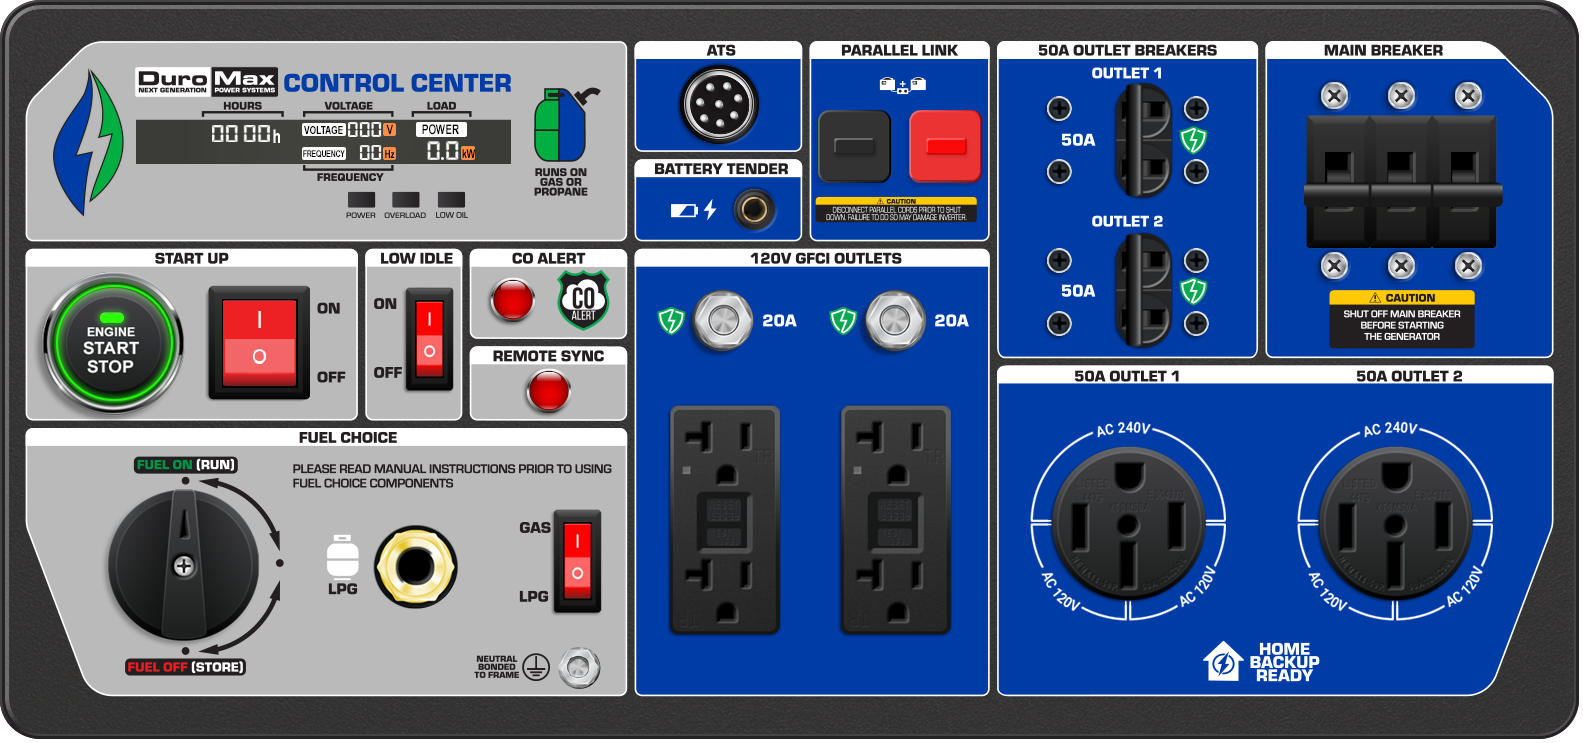This screenshot has height=743, width=1583.
Task: Flip the middle Main Breaker switch
Action: pyautogui.click(x=1401, y=180)
